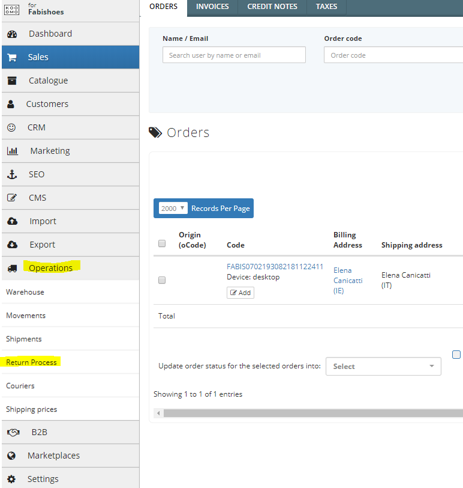The height and width of the screenshot is (488, 463).
Task: Open the Catalogue menu item
Action: coord(70,81)
